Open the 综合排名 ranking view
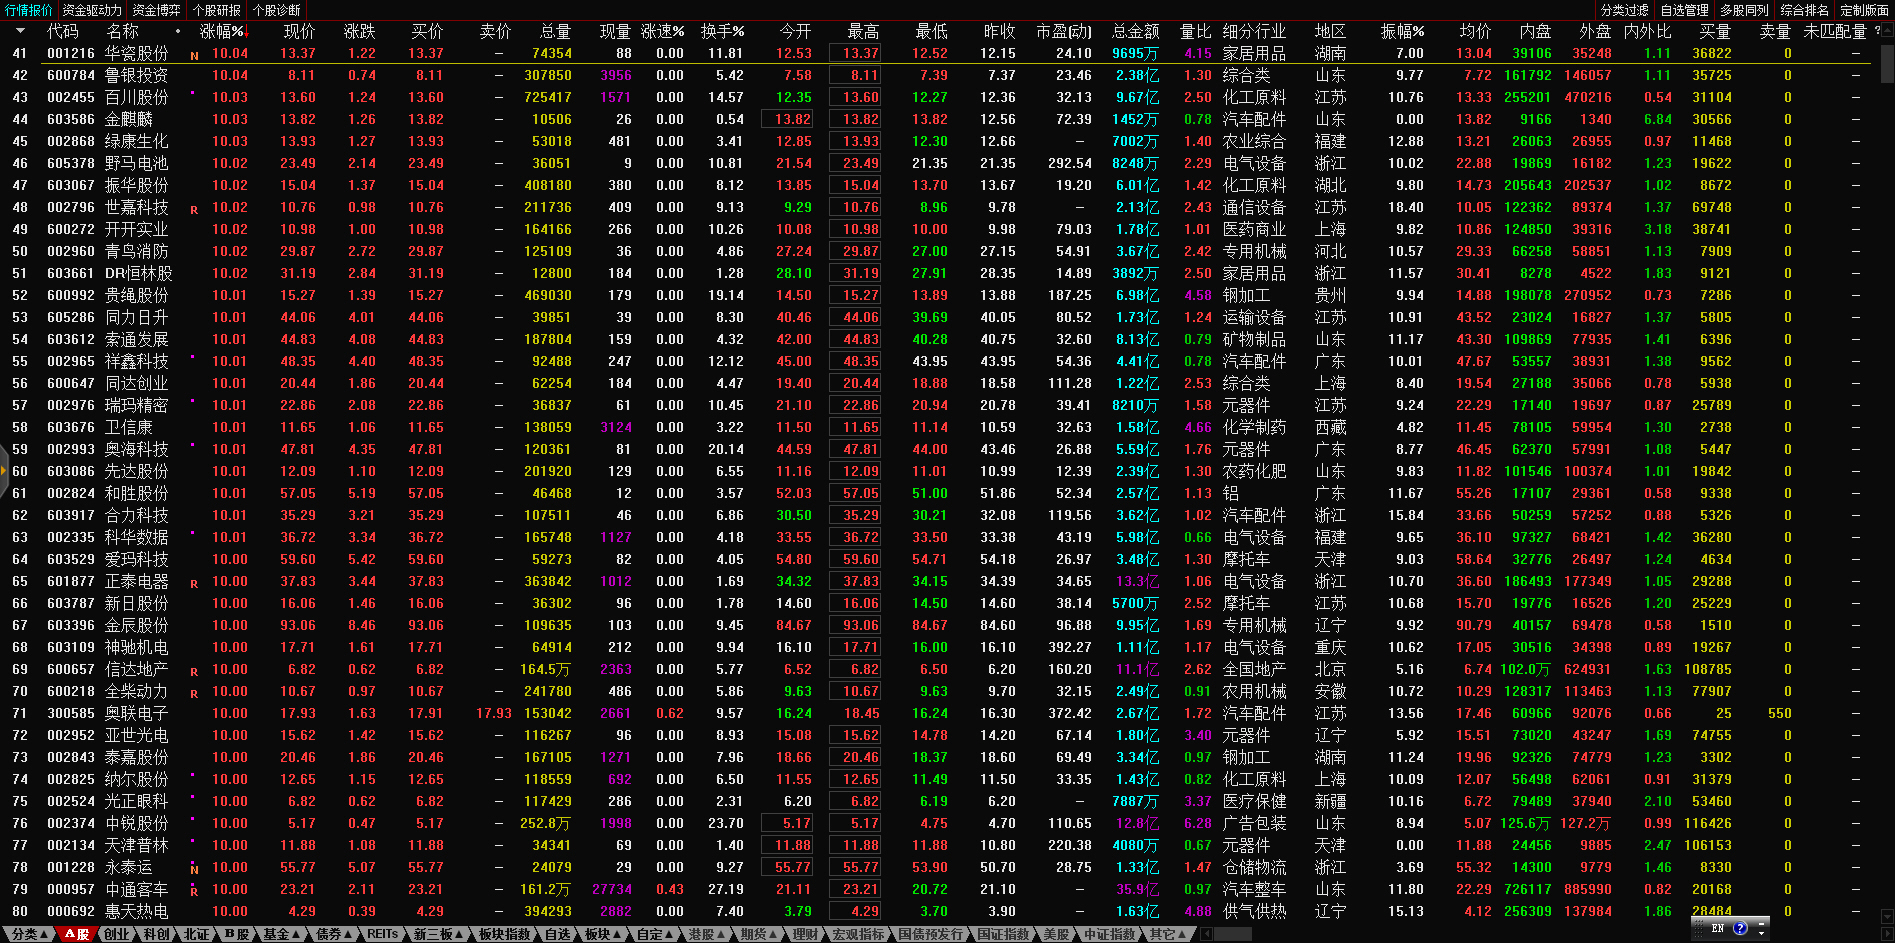The height and width of the screenshot is (943, 1895). (x=1804, y=10)
